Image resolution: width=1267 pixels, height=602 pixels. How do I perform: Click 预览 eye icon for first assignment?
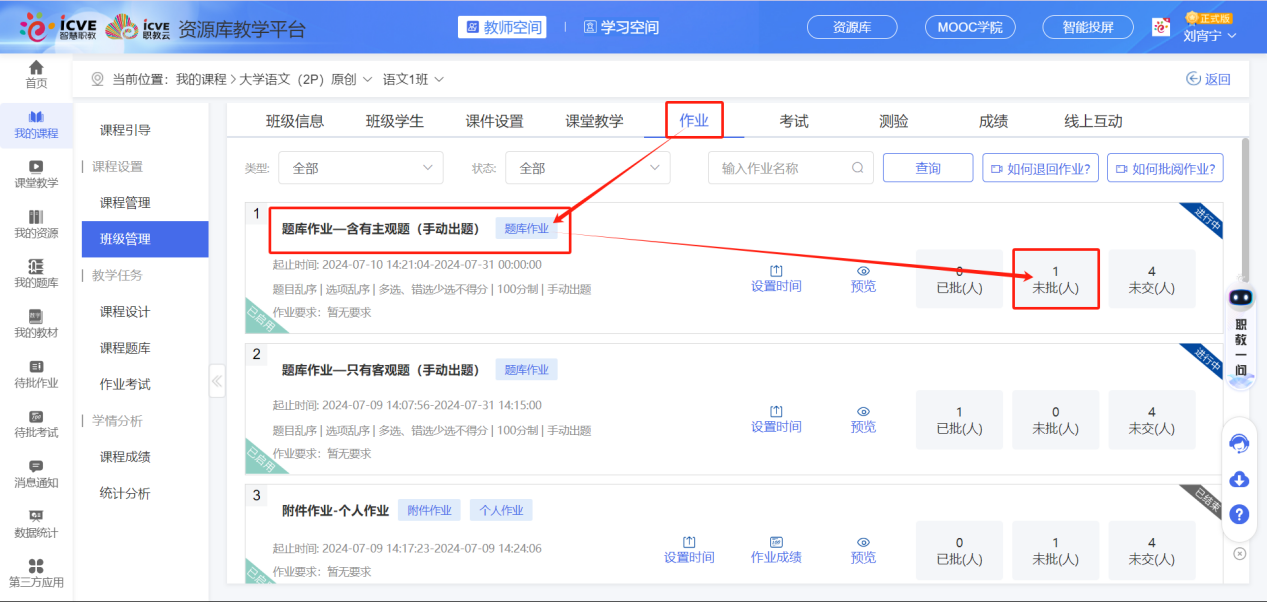click(x=863, y=271)
